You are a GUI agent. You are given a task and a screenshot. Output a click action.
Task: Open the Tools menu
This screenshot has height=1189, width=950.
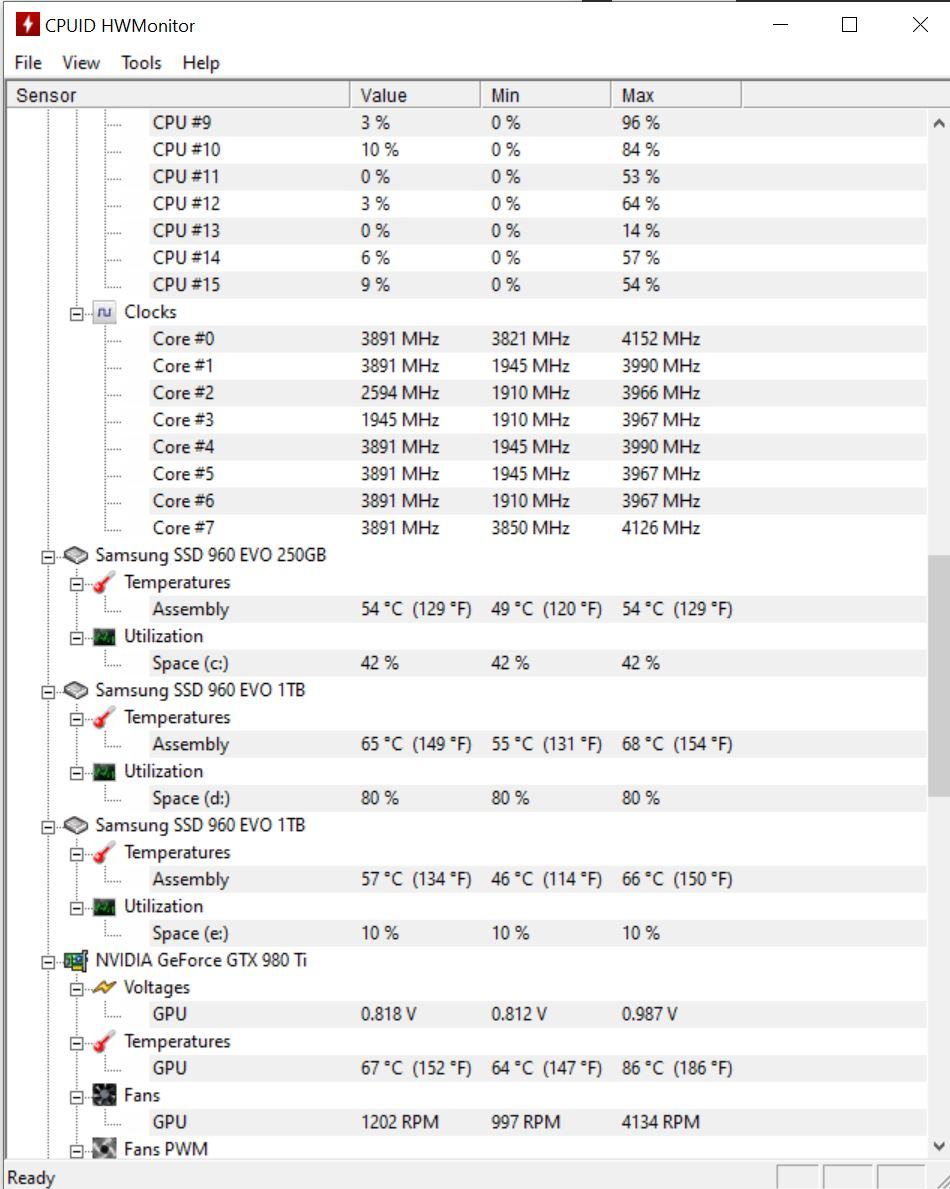tap(141, 63)
